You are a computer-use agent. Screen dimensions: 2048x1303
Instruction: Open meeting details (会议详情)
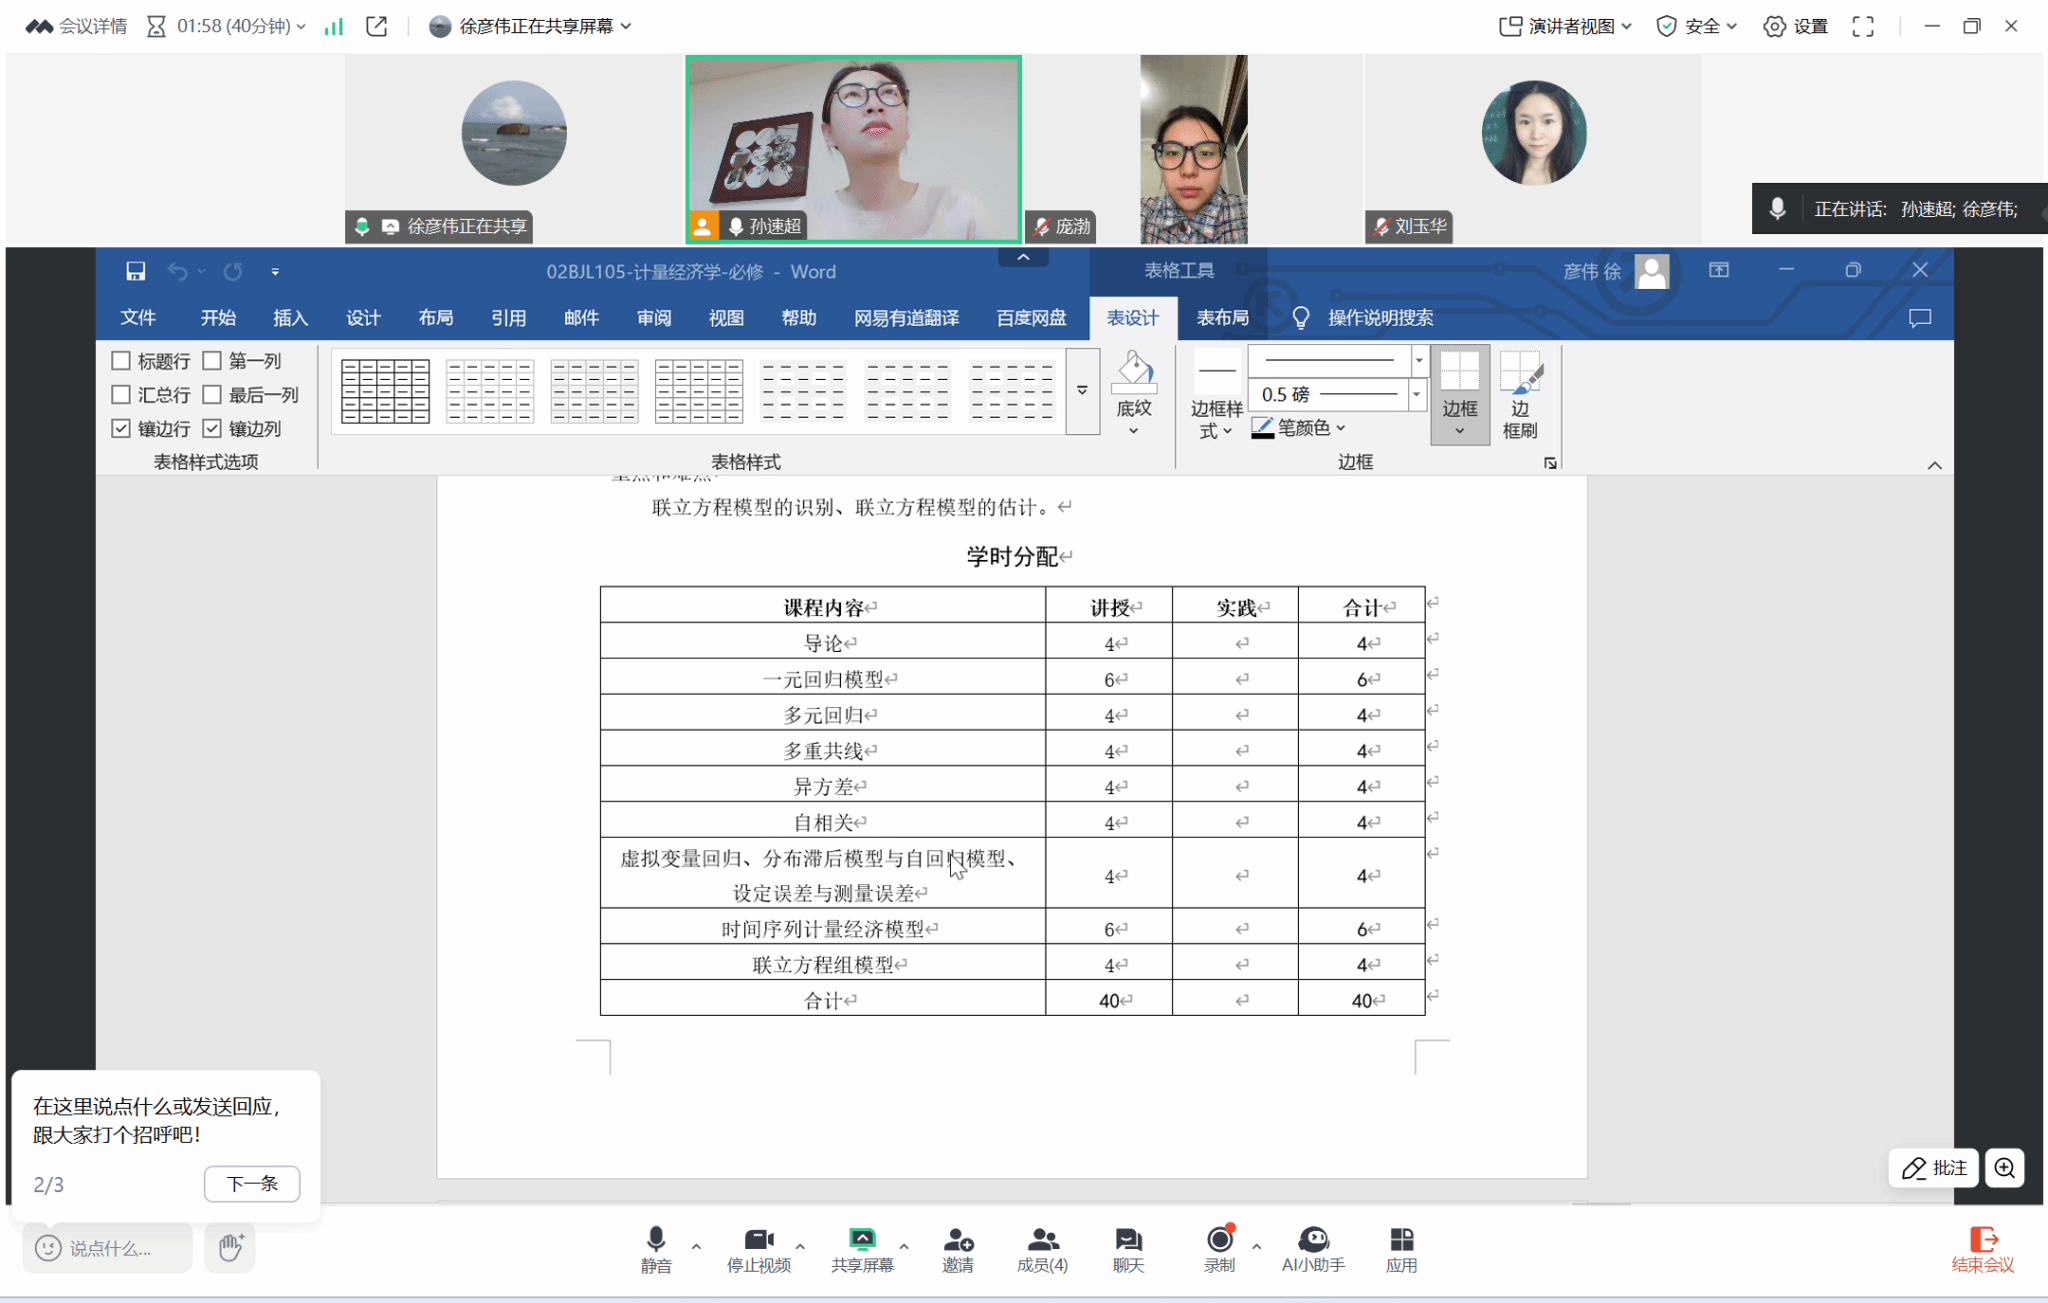coord(77,27)
